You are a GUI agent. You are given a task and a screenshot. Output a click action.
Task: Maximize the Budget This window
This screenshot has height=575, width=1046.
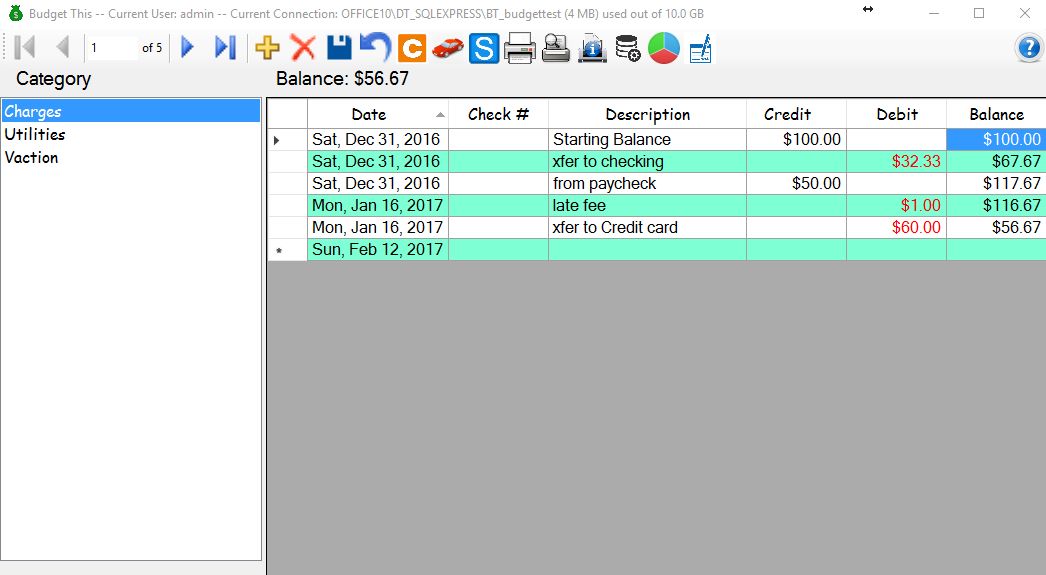(979, 13)
